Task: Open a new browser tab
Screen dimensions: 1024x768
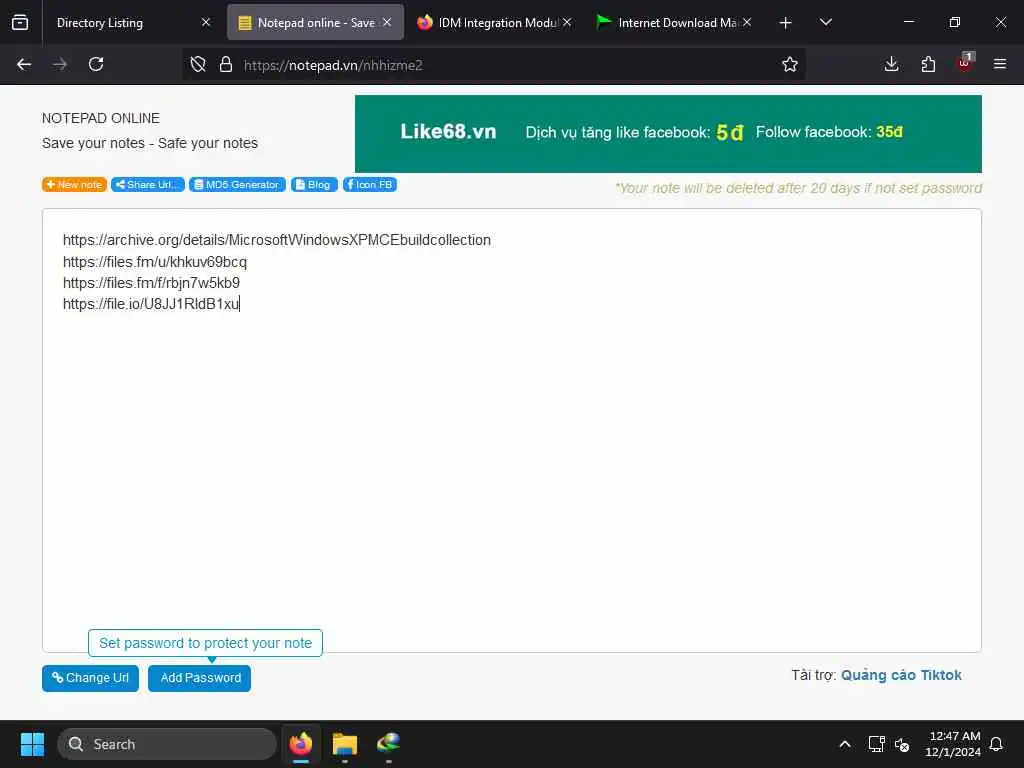Action: click(786, 23)
